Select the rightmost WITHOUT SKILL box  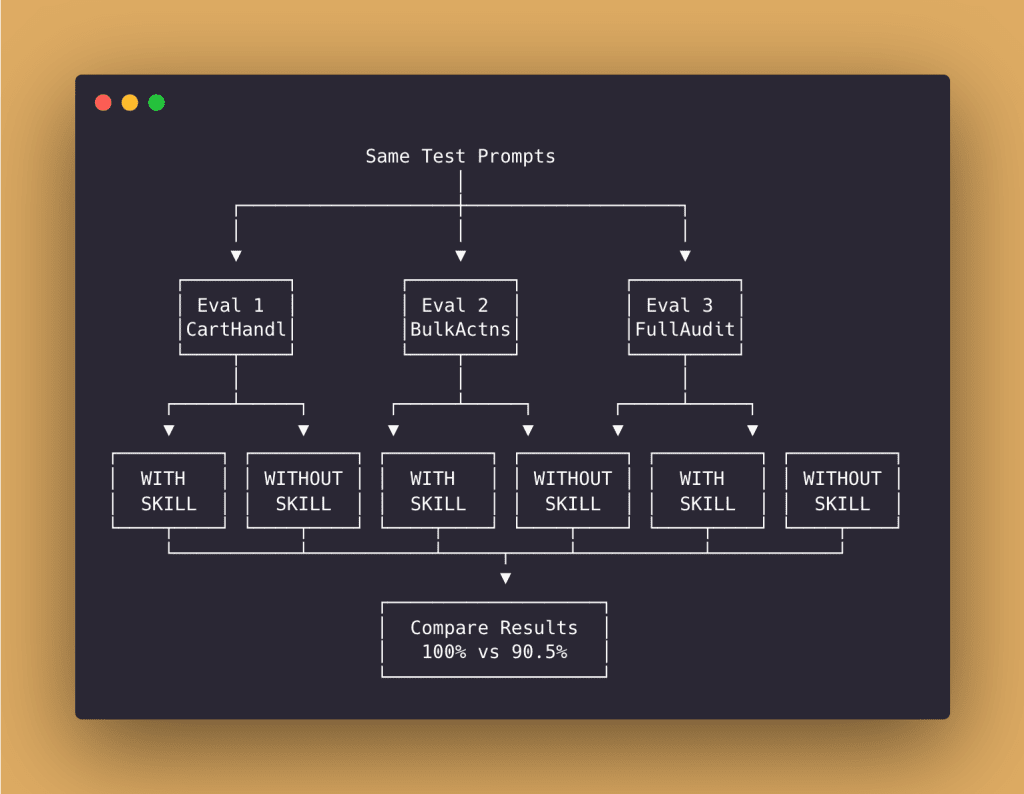[x=842, y=491]
